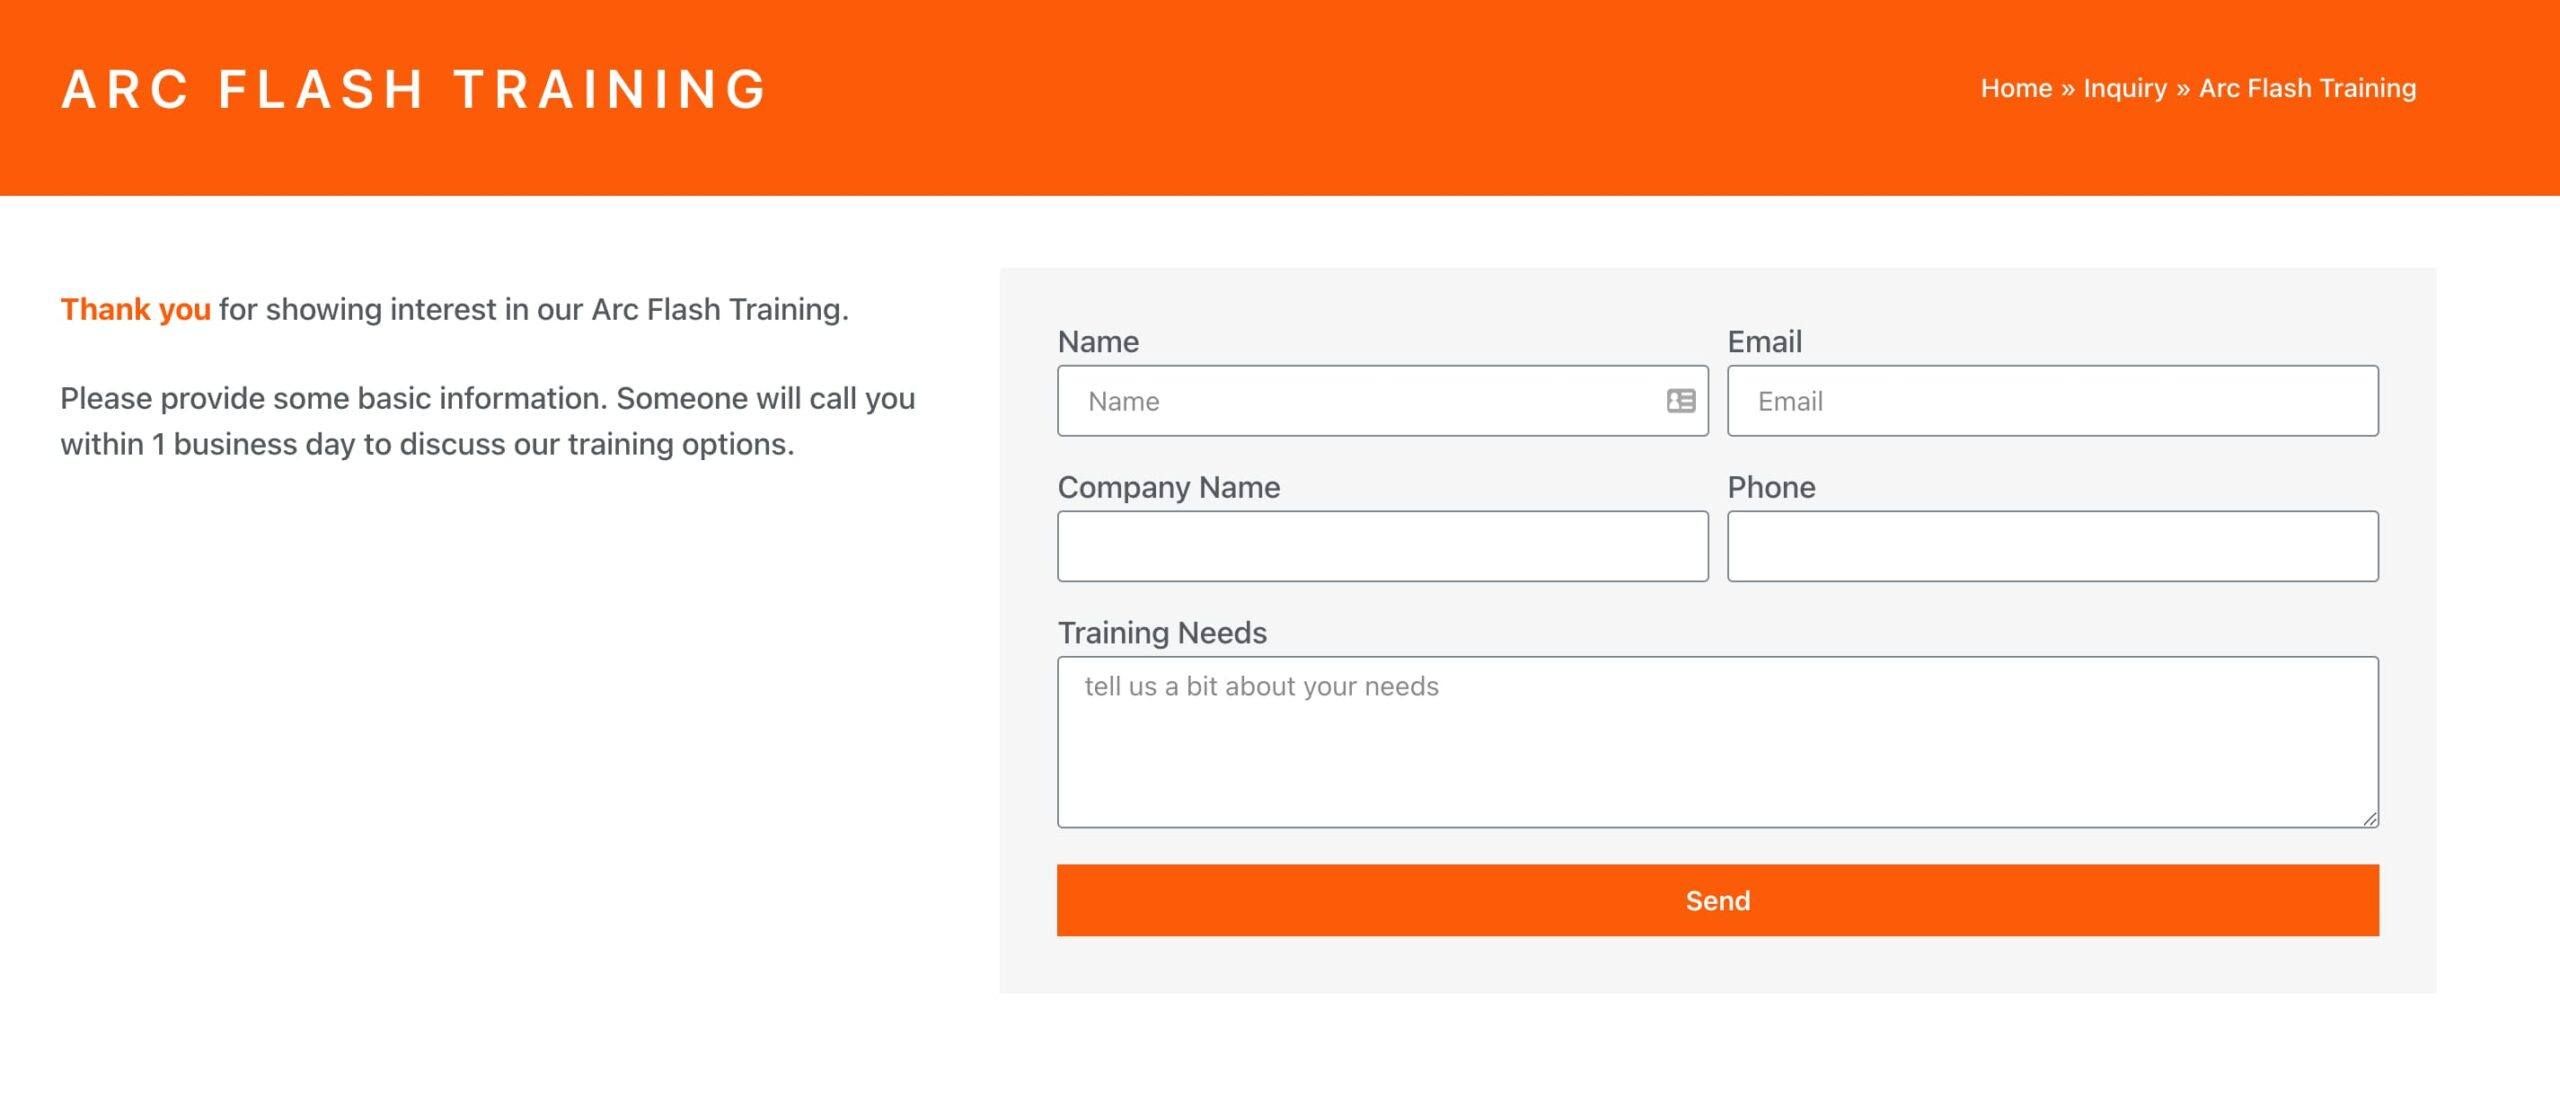Click the Company Name label
The width and height of the screenshot is (2560, 1107).
(1168, 487)
